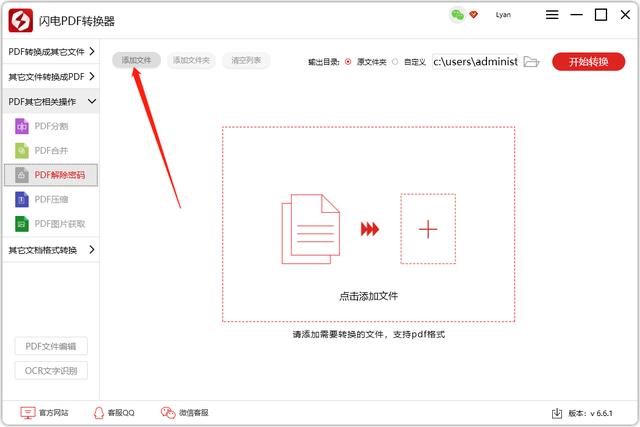Select the PDF合并 icon in sidebar
Screen dimensions: 640x427
tap(22, 151)
